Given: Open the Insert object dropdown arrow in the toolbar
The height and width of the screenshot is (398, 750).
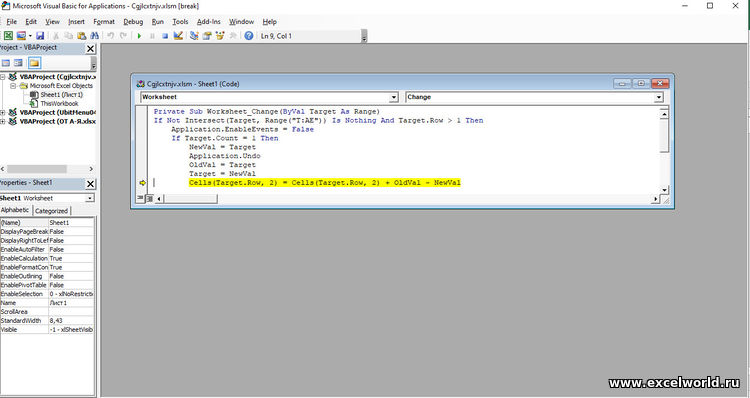Looking at the screenshot, I should point(30,36).
